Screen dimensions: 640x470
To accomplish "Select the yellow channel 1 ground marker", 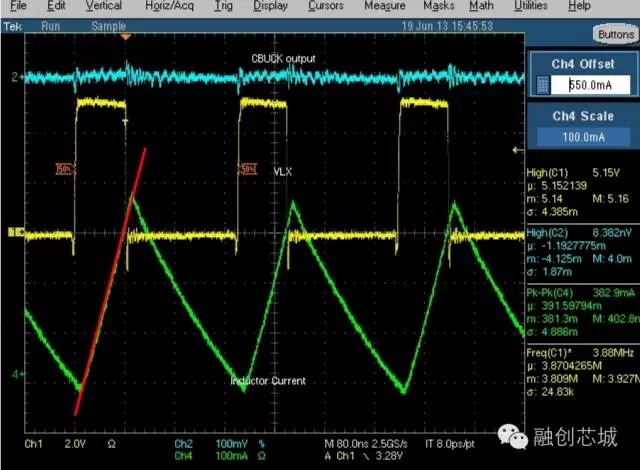I will [14, 233].
